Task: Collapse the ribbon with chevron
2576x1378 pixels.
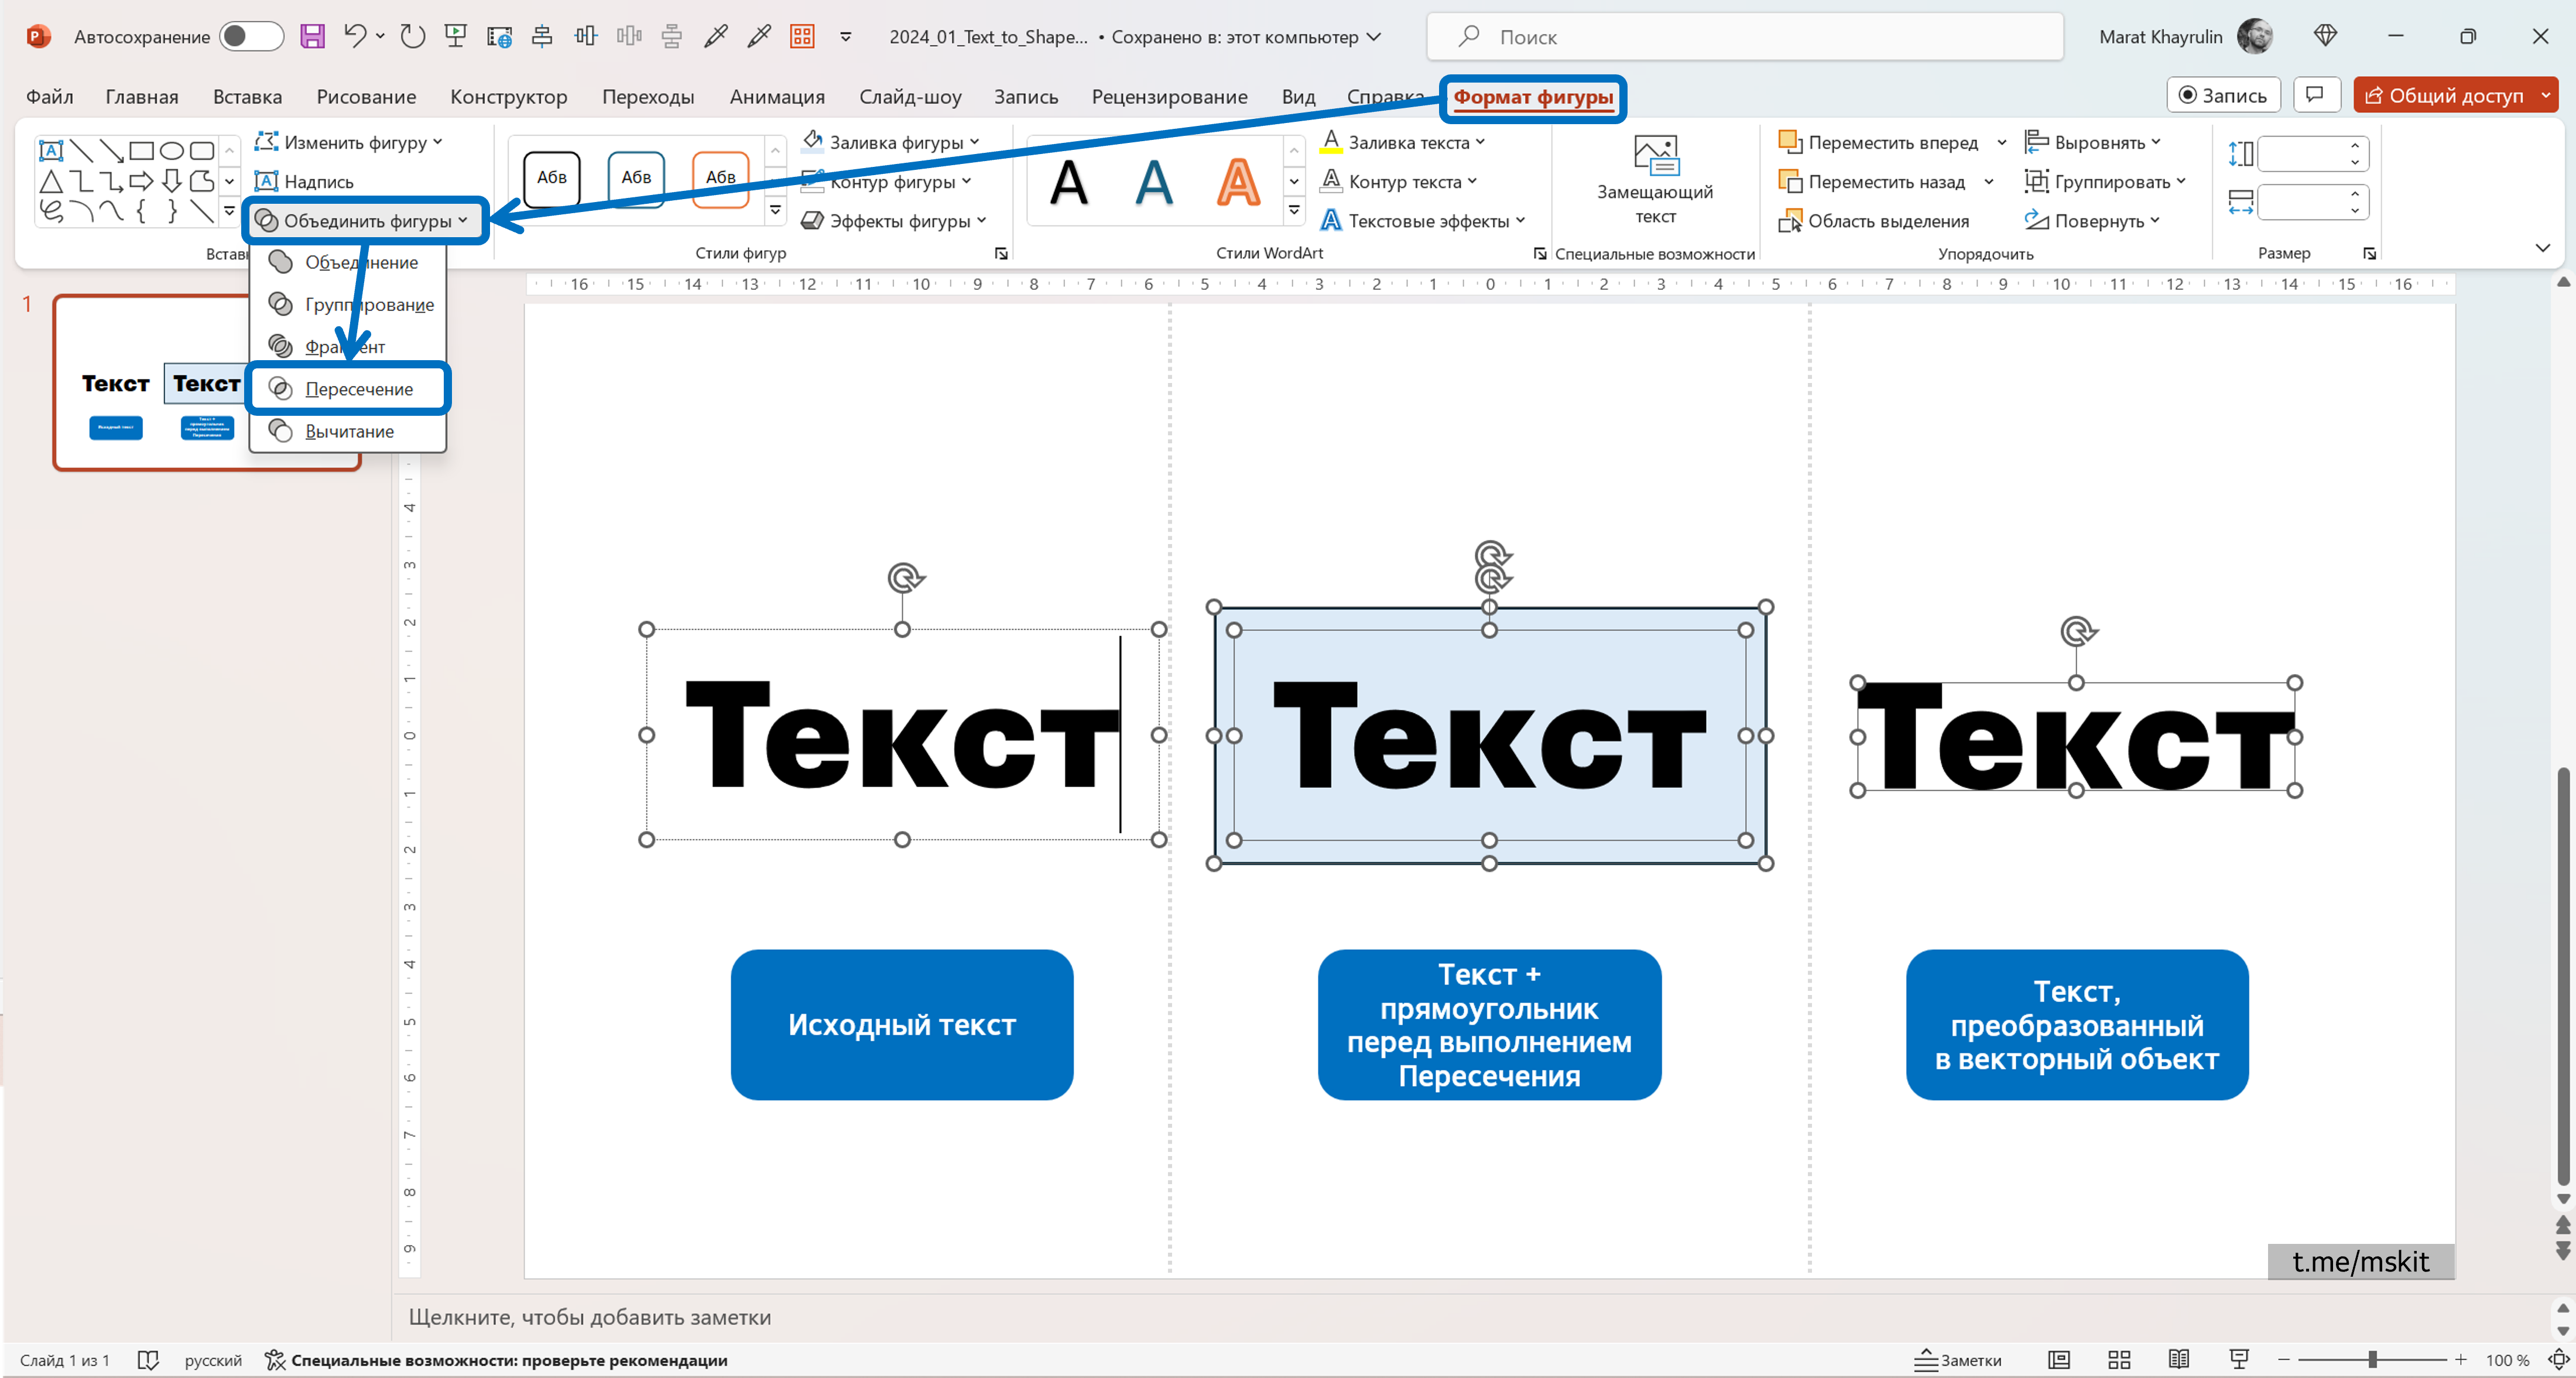Action: coord(2542,248)
